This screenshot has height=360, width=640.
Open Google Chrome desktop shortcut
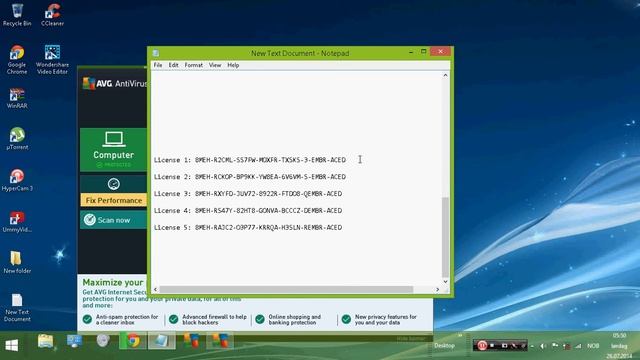(17, 60)
